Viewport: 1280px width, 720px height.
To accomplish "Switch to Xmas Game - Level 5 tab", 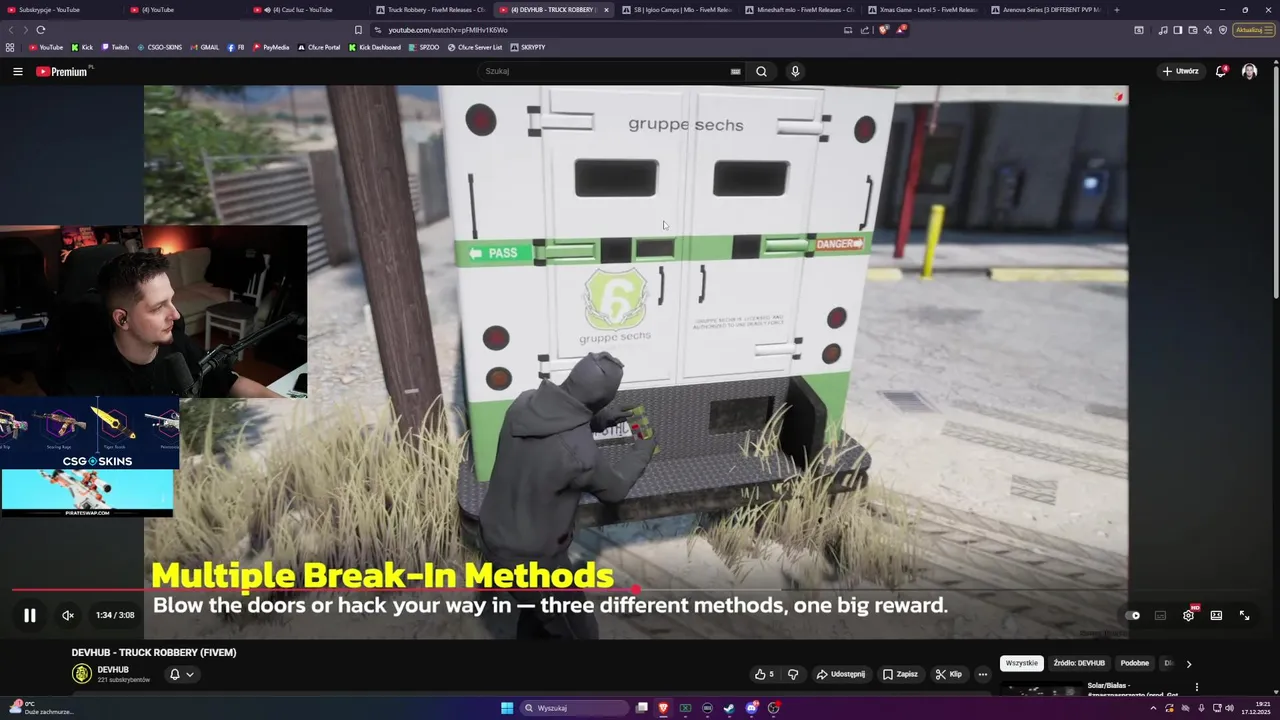I will (920, 10).
